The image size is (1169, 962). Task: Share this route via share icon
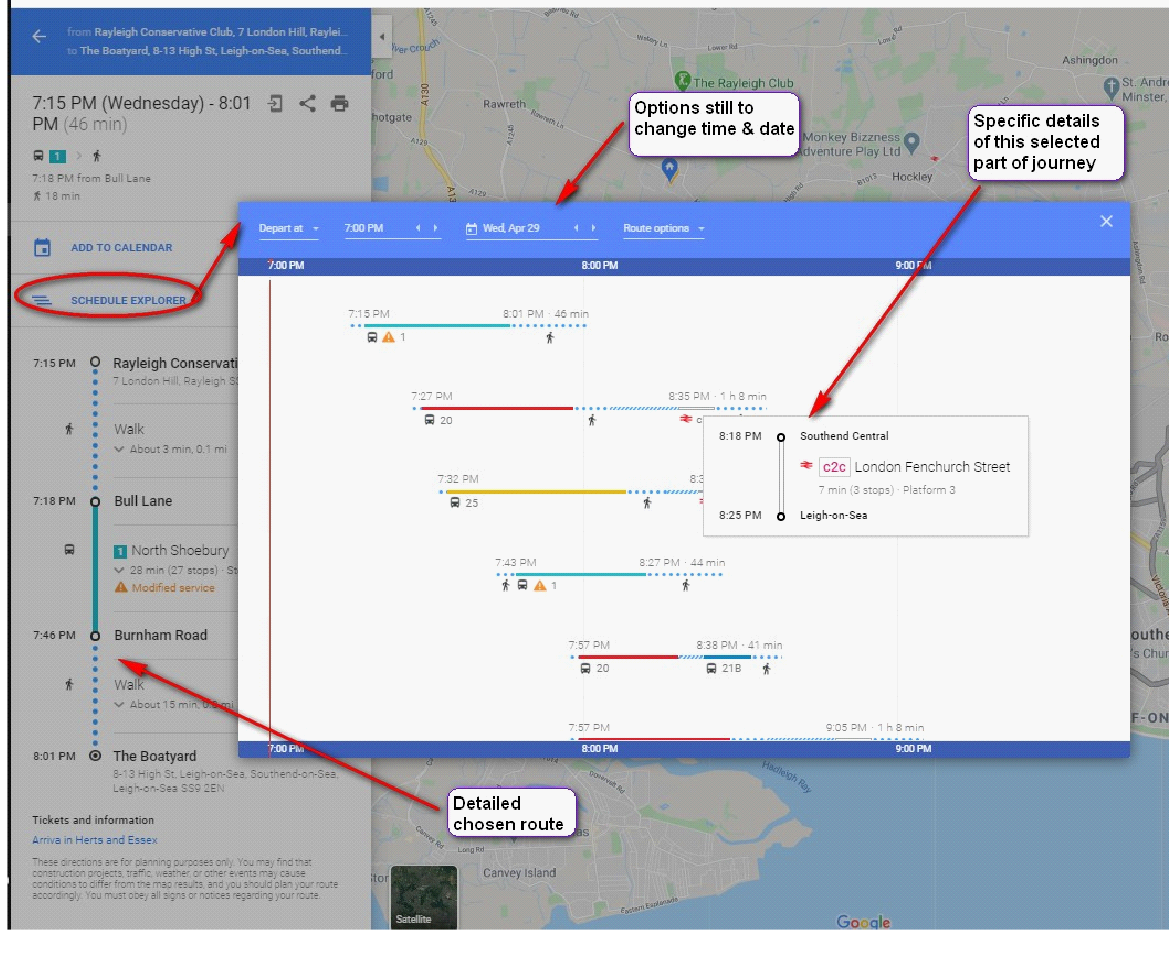coord(308,103)
